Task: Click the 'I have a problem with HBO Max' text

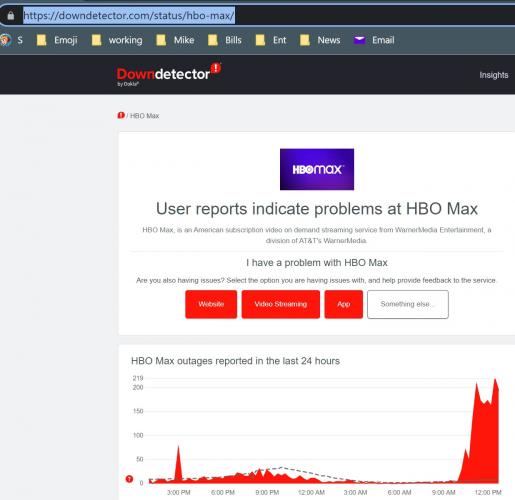Action: point(317,263)
